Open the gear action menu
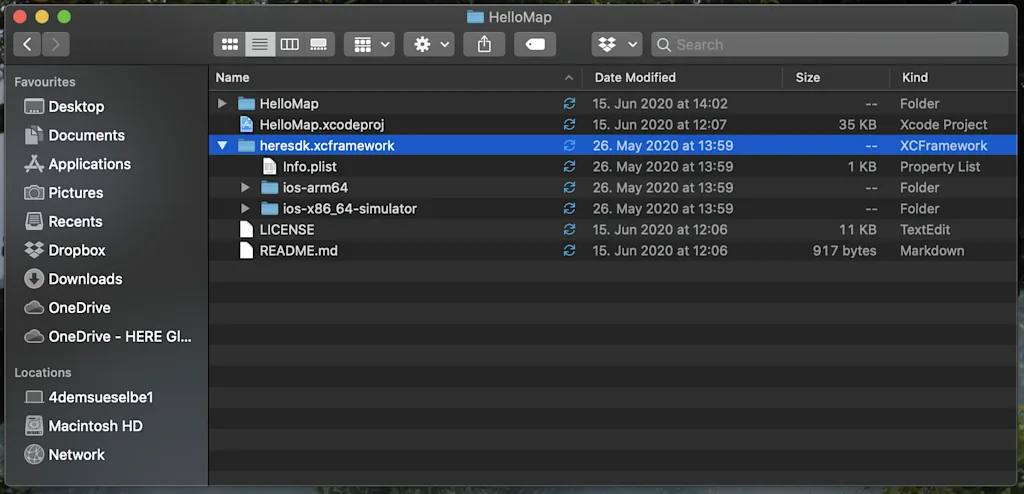This screenshot has height=494, width=1024. (429, 44)
